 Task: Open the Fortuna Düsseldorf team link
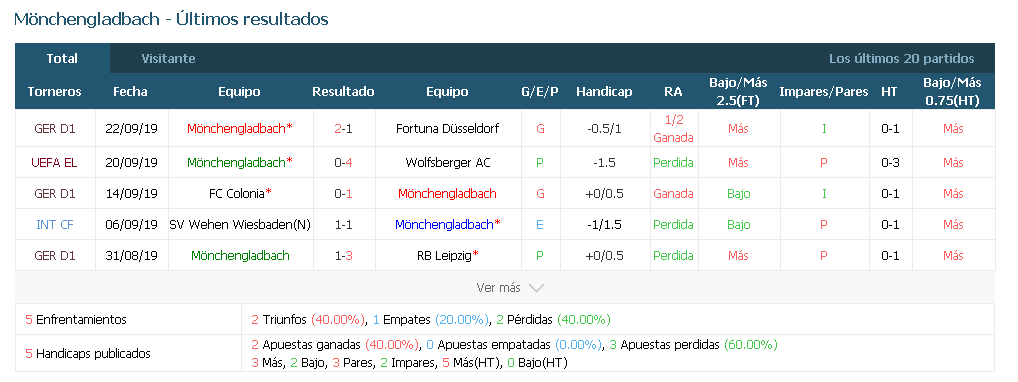(x=447, y=129)
